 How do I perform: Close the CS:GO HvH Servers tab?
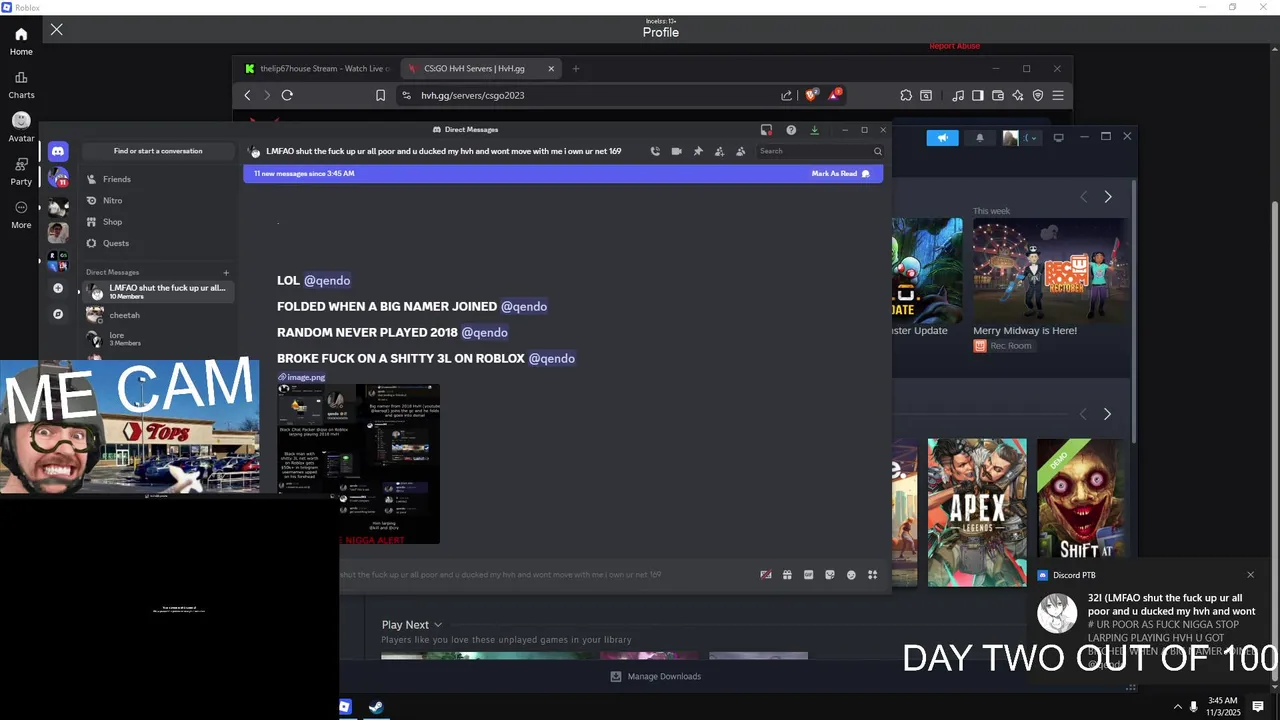click(x=551, y=69)
